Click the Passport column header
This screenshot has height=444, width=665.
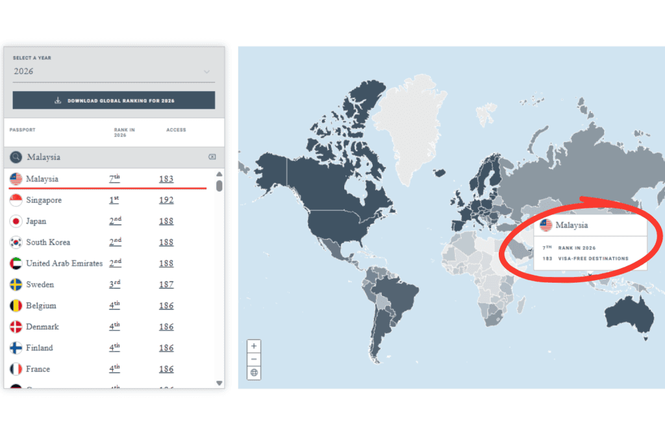tap(22, 130)
